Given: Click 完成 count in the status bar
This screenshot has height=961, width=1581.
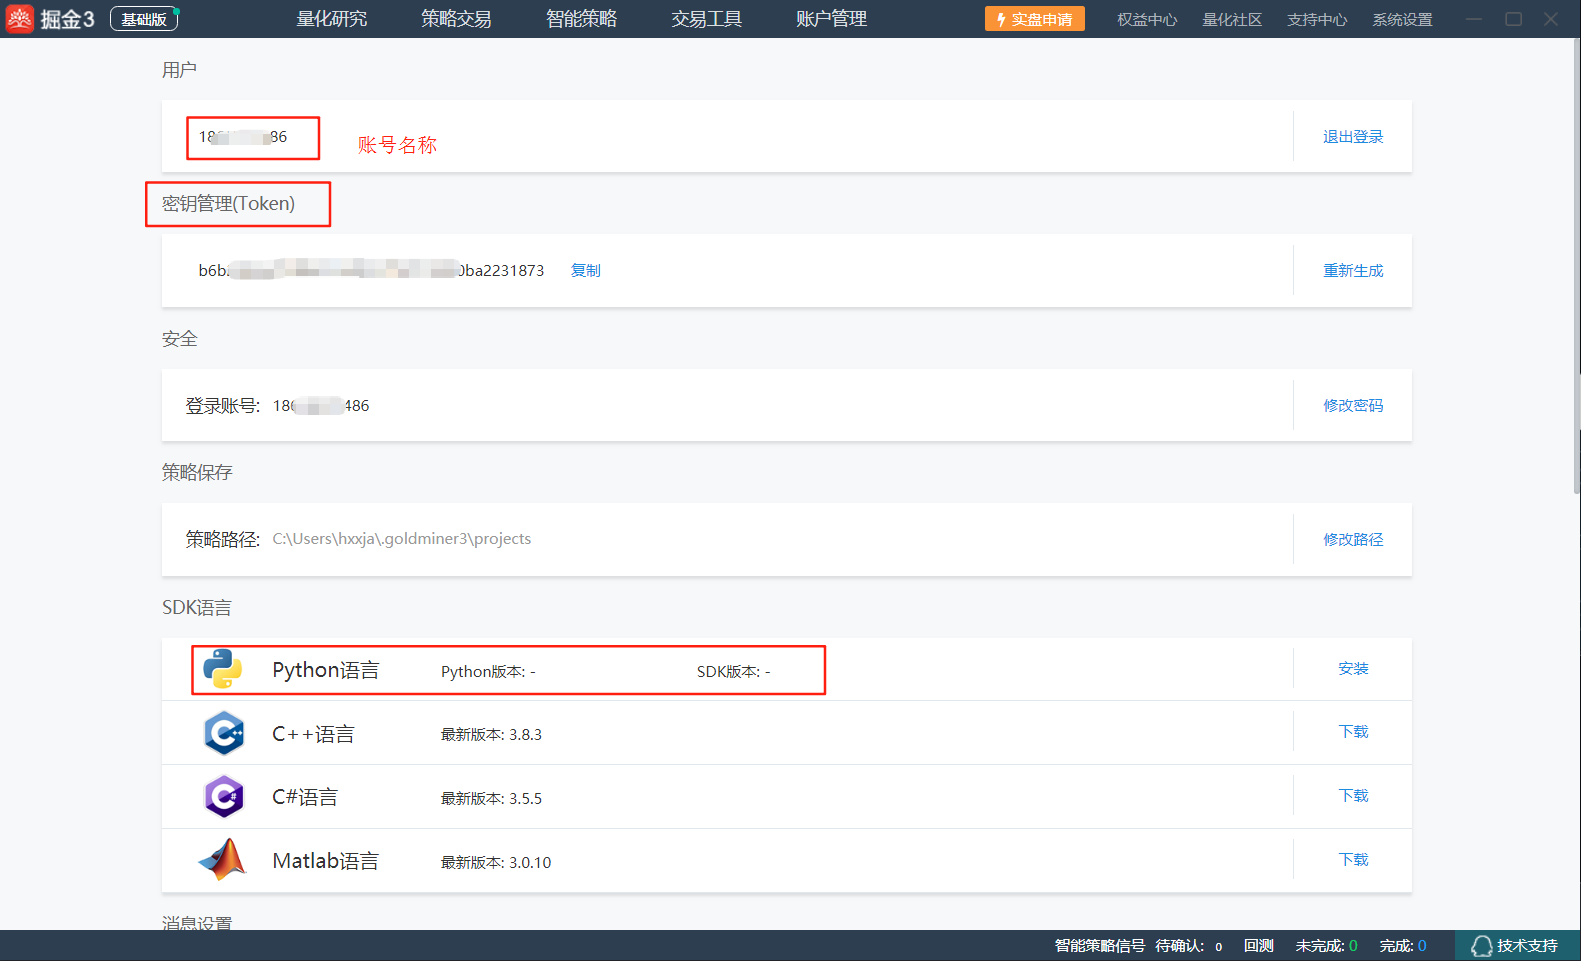Looking at the screenshot, I should pyautogui.click(x=1403, y=946).
